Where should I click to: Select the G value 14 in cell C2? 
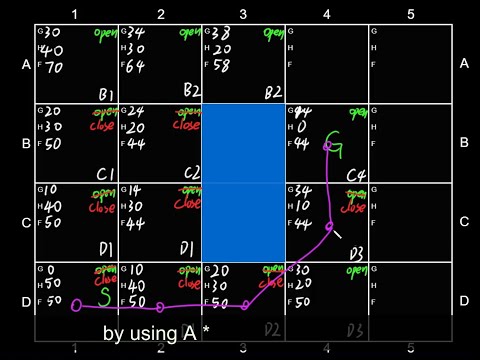point(134,191)
